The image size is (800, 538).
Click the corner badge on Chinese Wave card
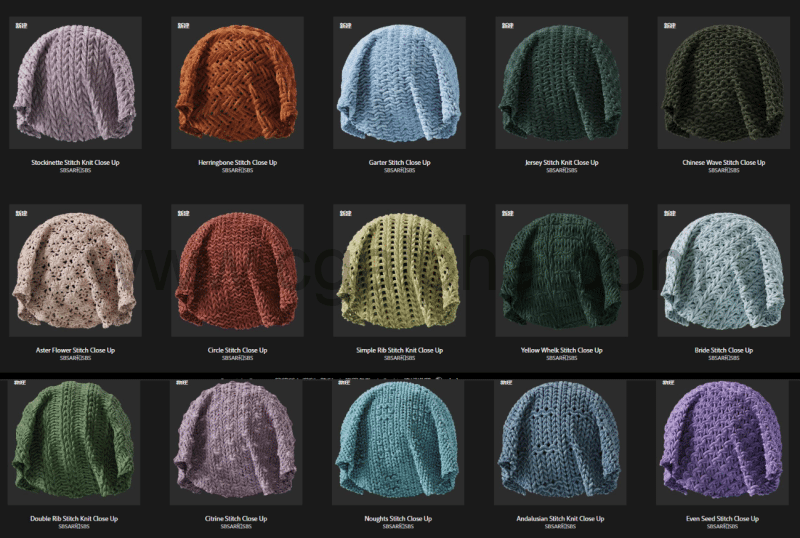[669, 25]
